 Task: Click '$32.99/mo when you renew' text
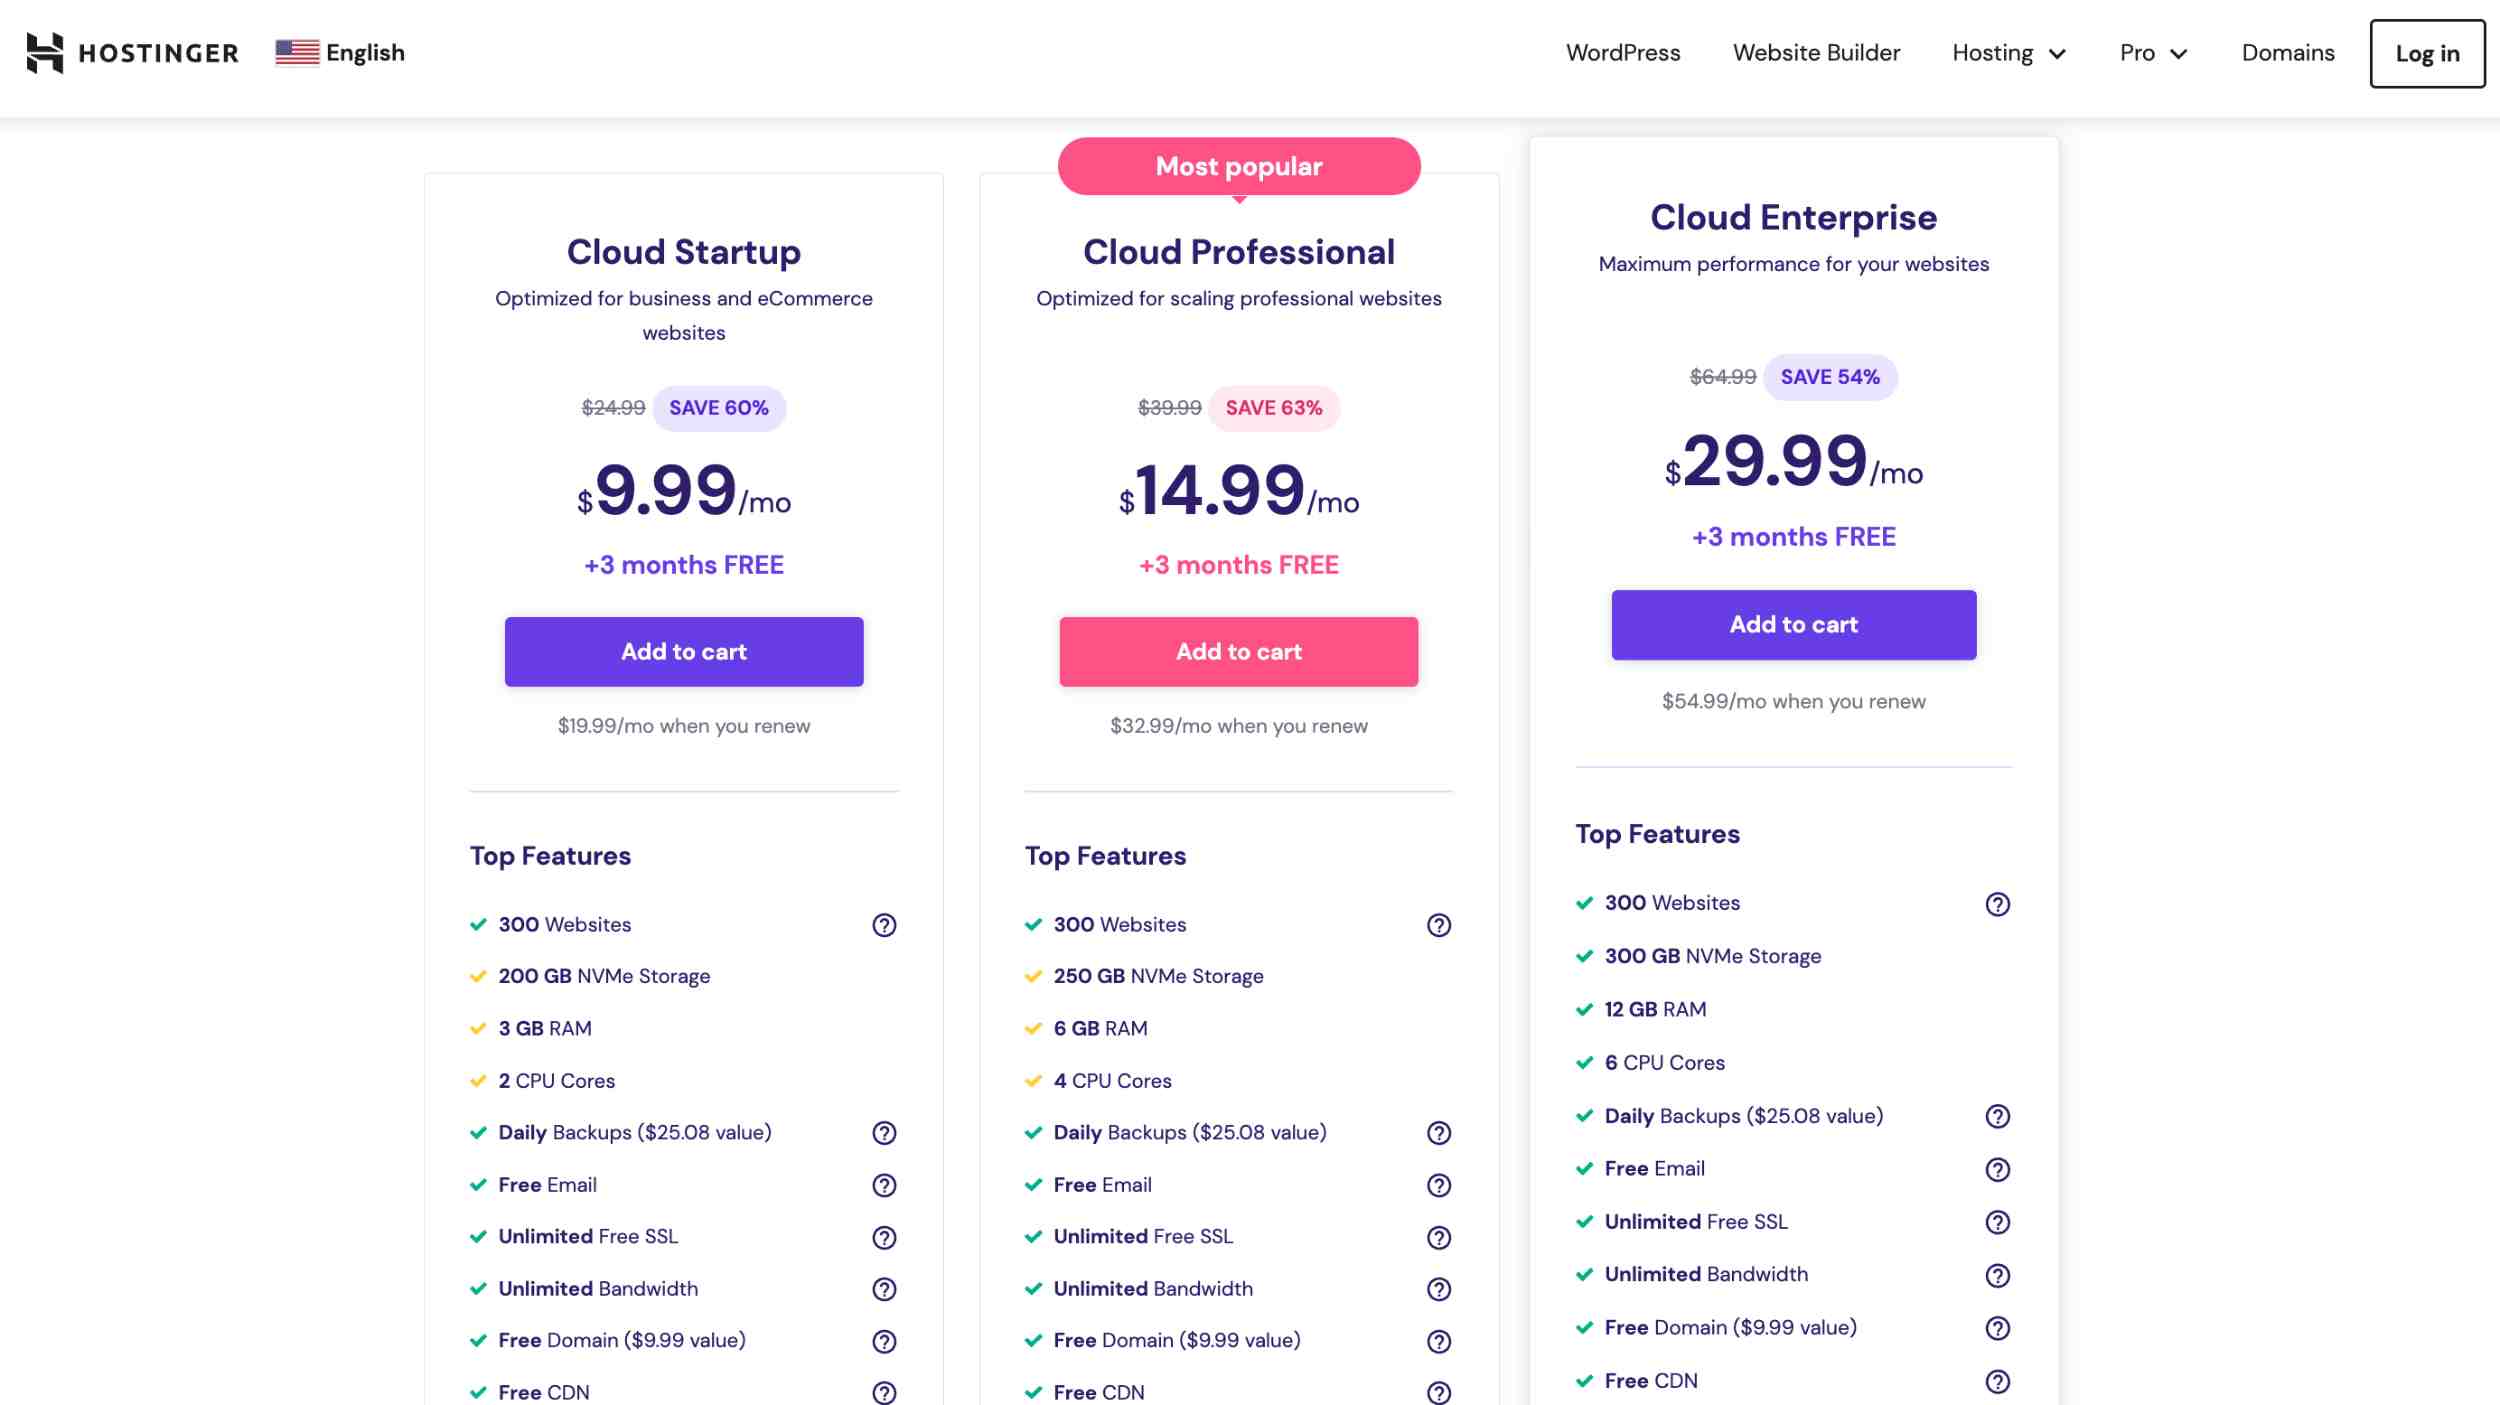[1239, 726]
